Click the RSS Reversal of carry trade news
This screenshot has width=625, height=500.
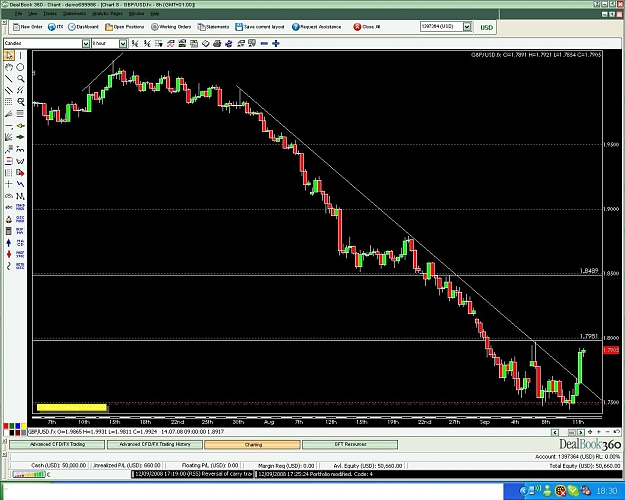point(192,474)
